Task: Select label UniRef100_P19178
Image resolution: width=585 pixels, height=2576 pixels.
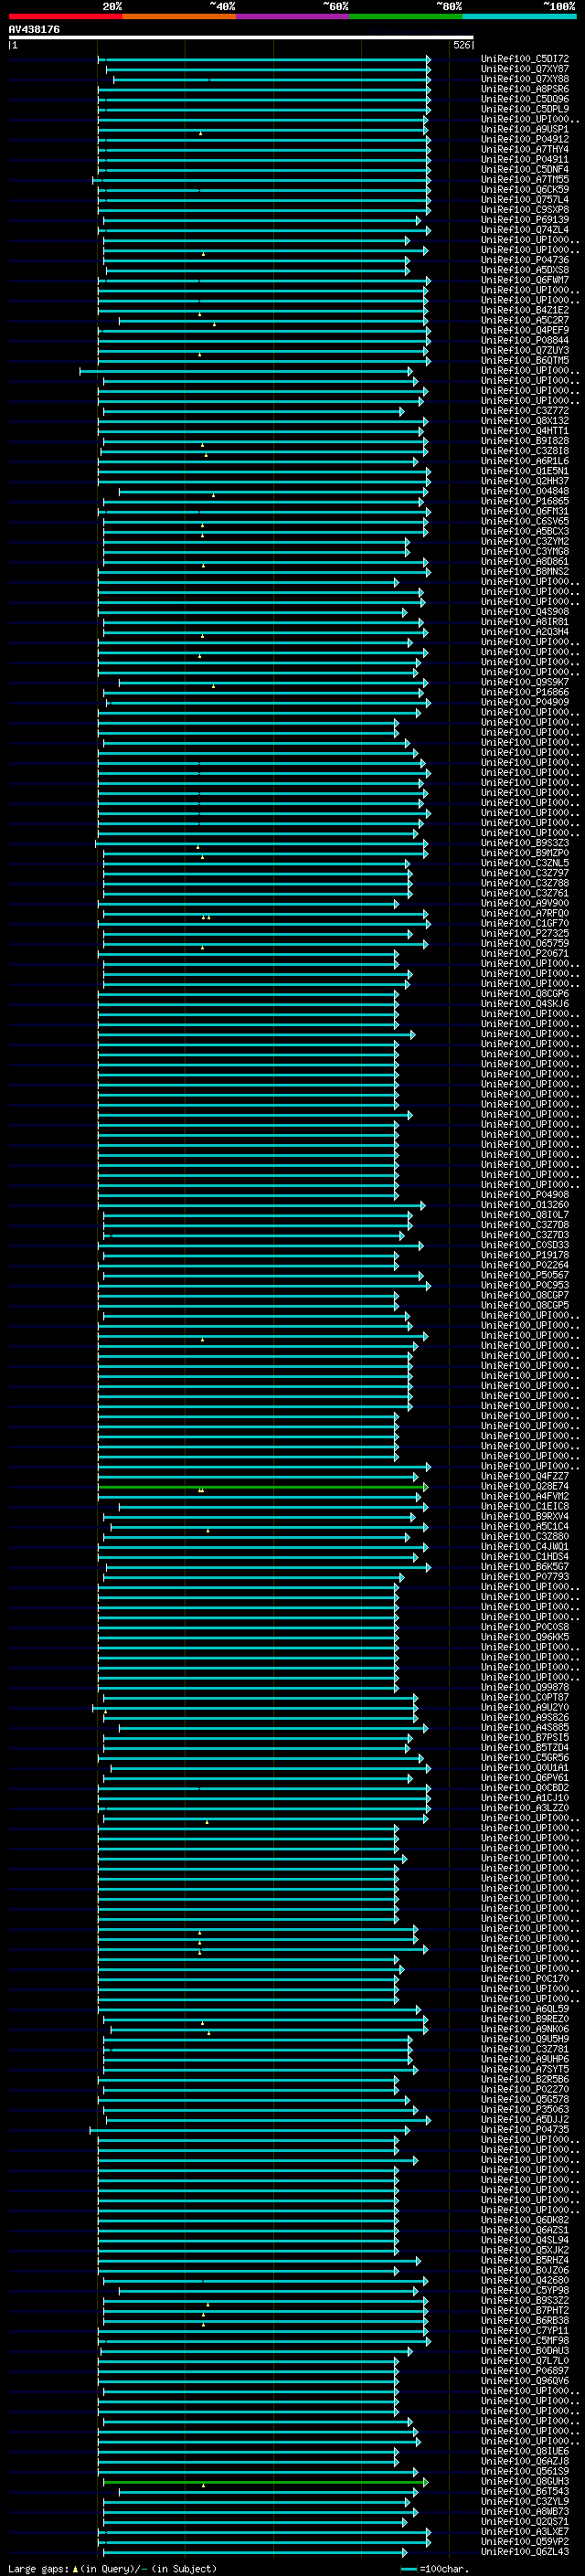Action: pyautogui.click(x=525, y=1255)
